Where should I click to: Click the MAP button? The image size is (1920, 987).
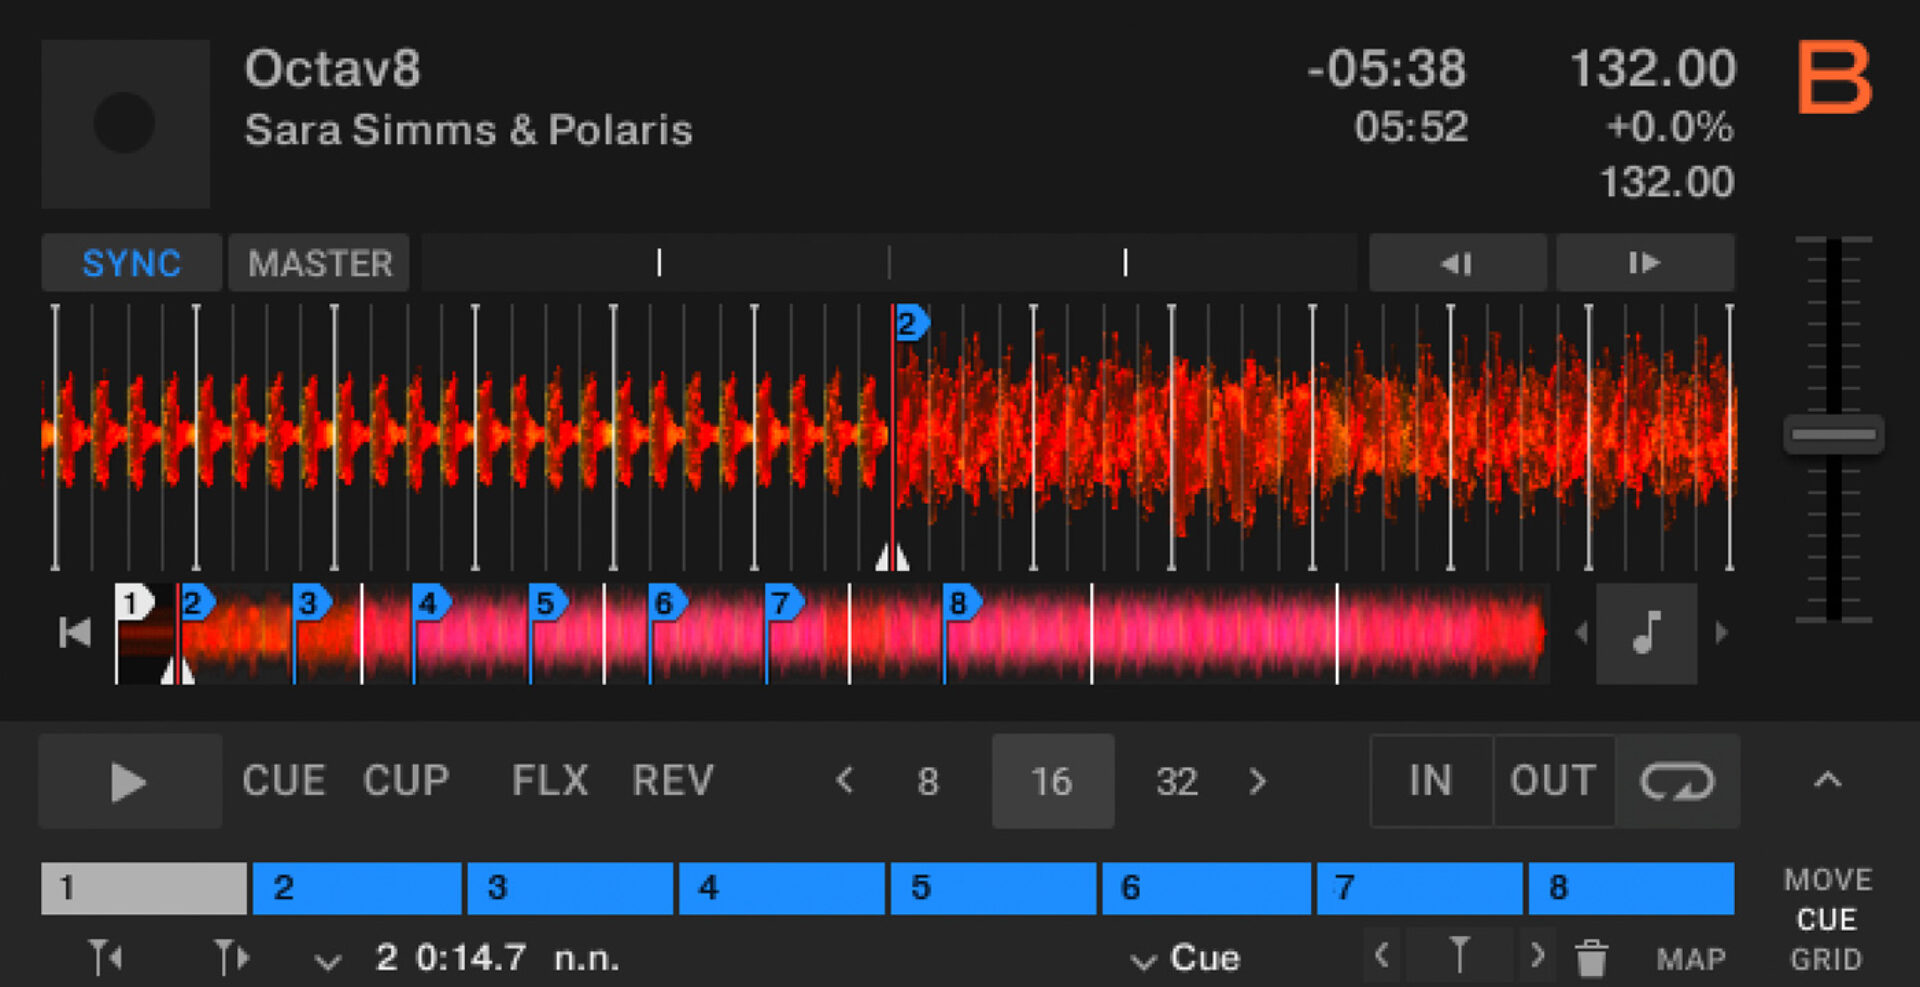click(1692, 957)
